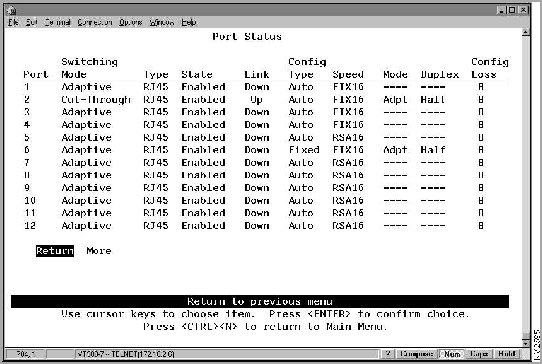
Task: Click the Compose indicator in status bar
Action: [x=416, y=354]
